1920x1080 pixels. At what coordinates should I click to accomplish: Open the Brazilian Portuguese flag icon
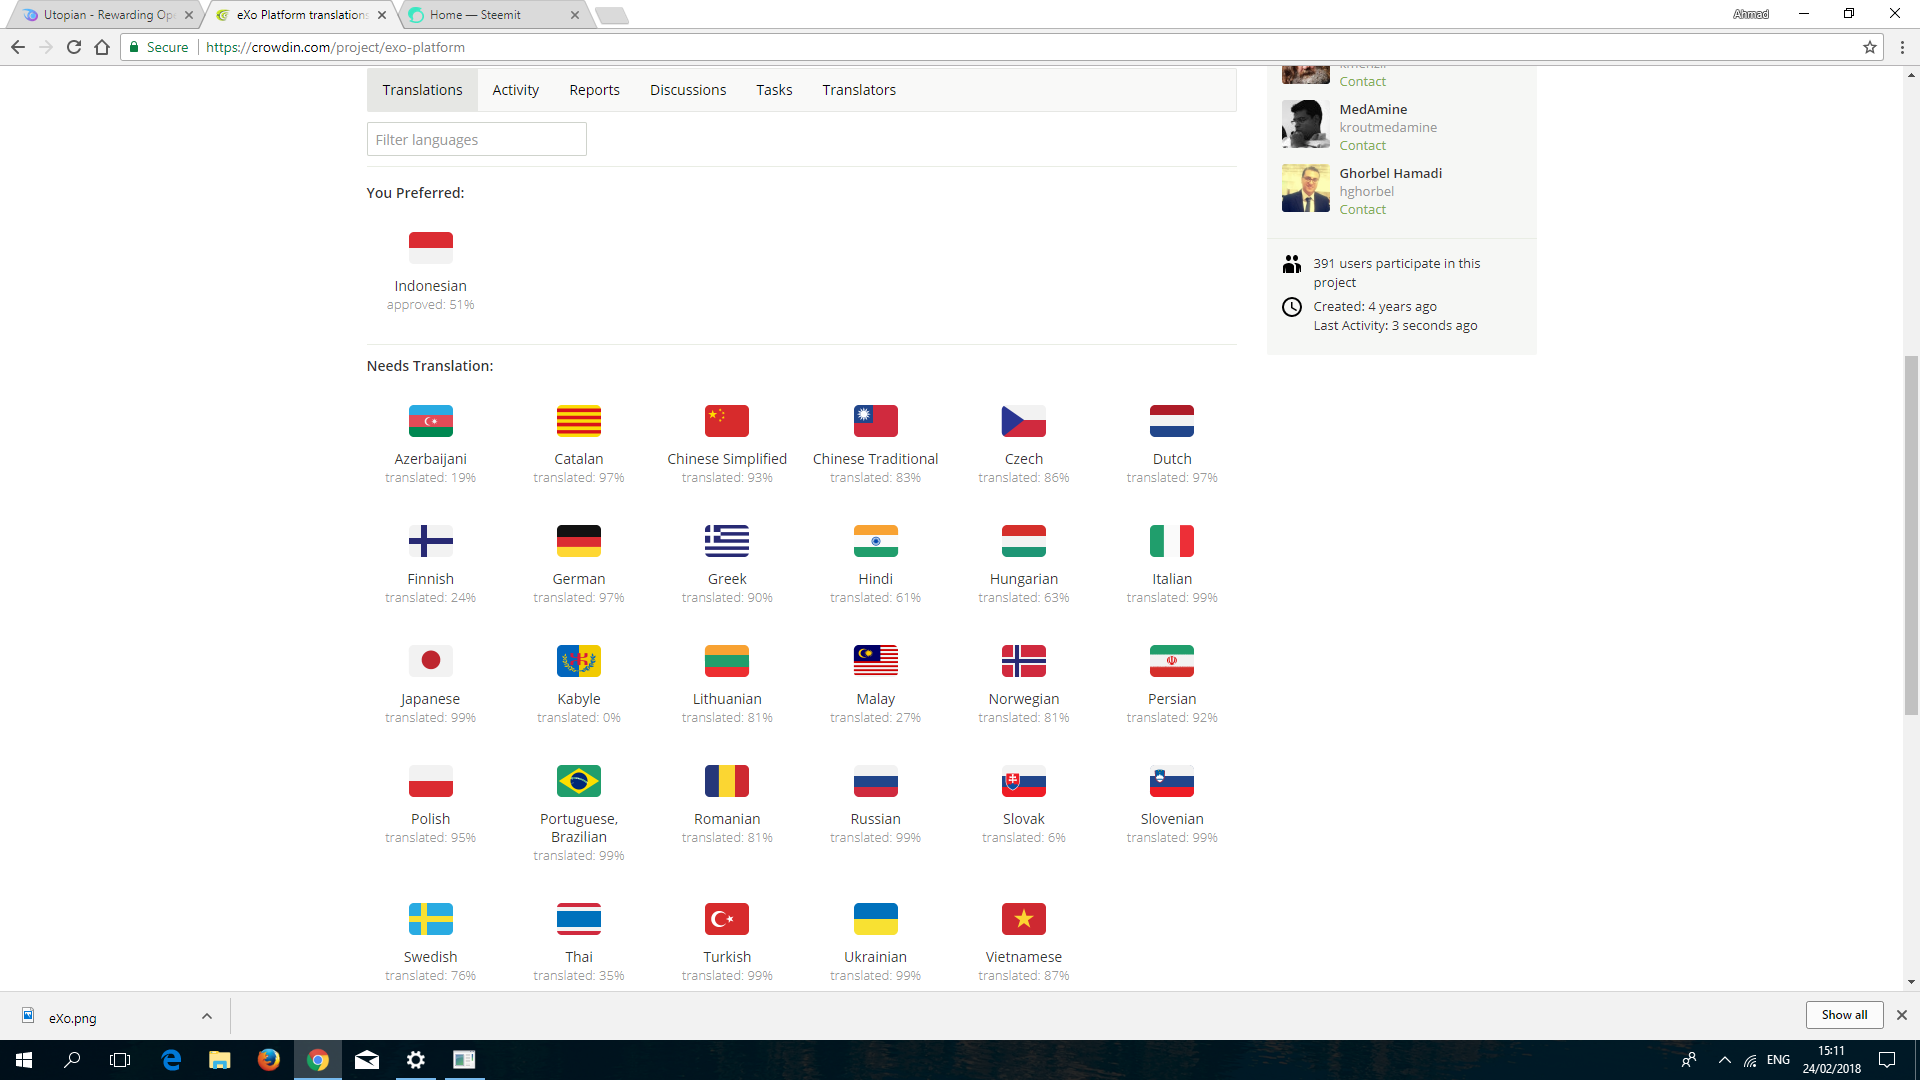pyautogui.click(x=578, y=781)
